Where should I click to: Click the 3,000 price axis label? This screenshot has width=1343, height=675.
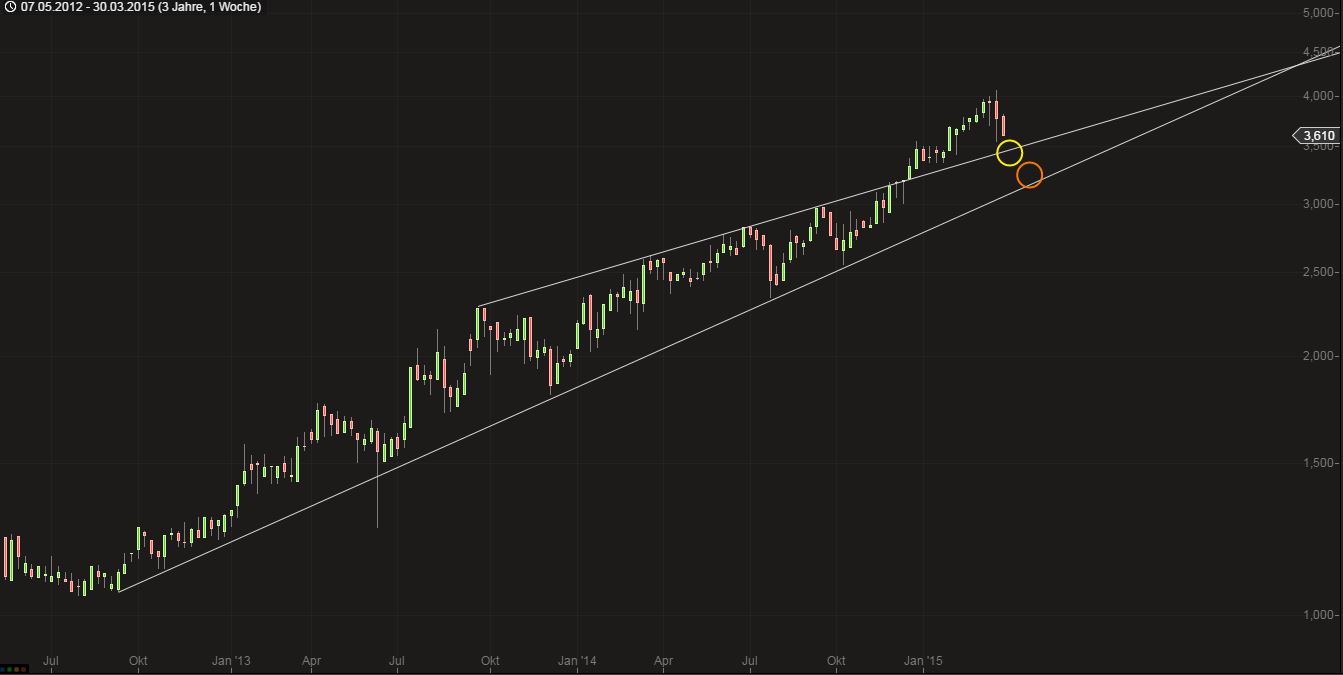tap(1318, 204)
